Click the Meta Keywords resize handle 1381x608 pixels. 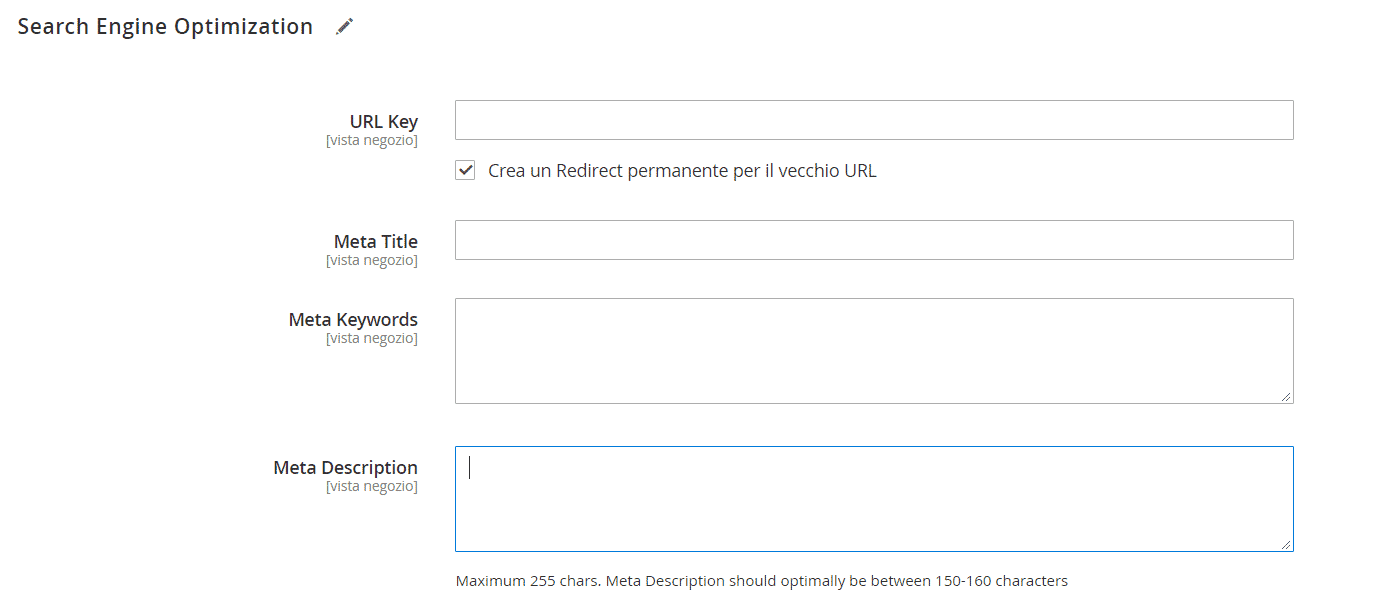coord(1286,397)
